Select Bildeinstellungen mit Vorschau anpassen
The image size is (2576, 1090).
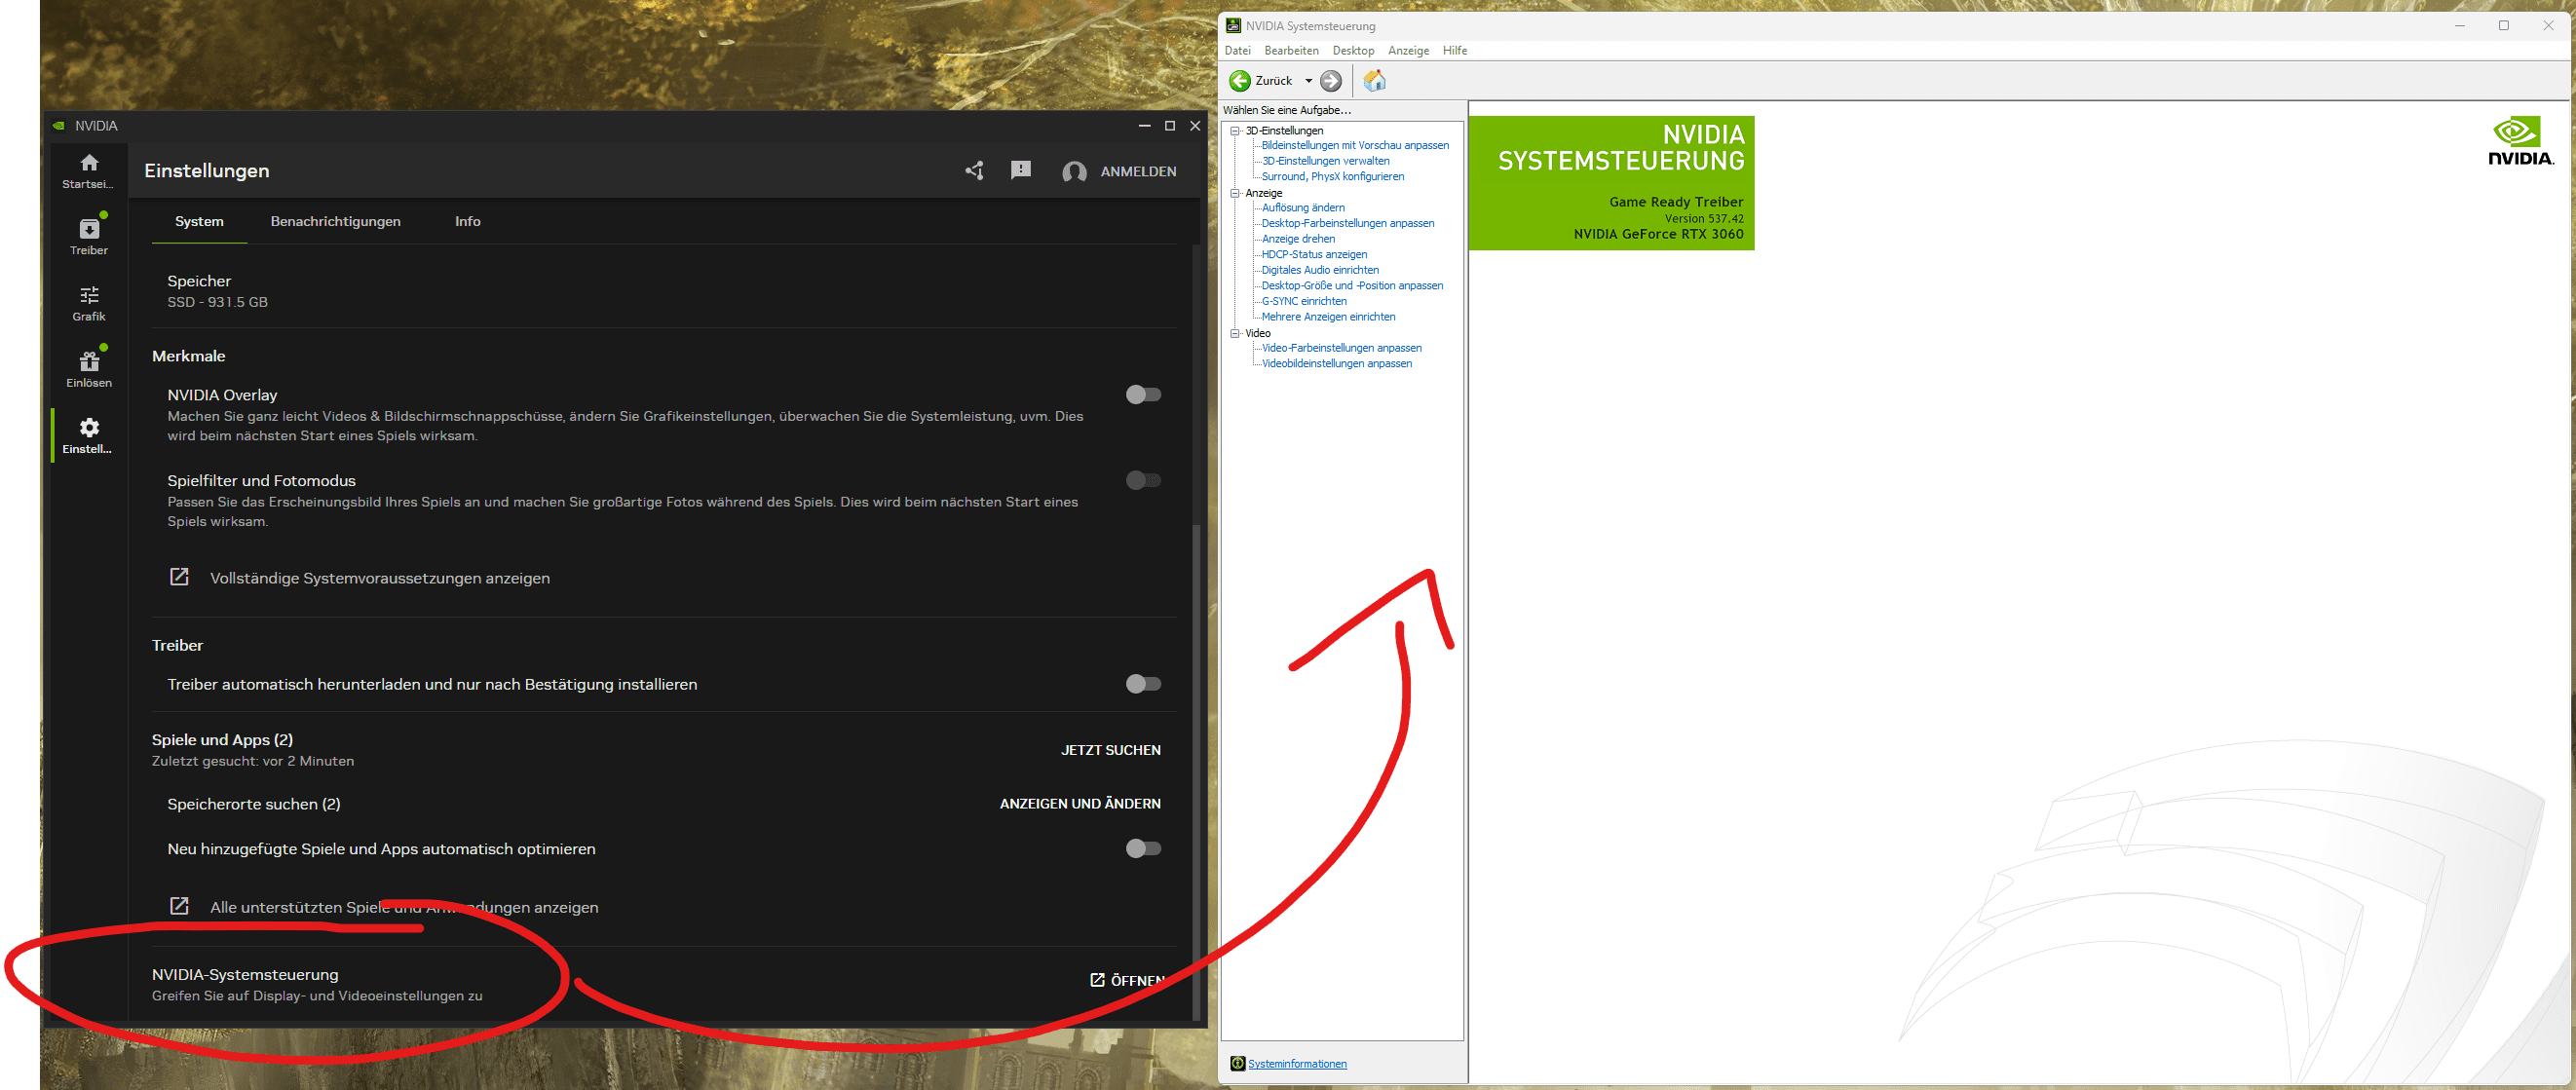click(x=1355, y=146)
